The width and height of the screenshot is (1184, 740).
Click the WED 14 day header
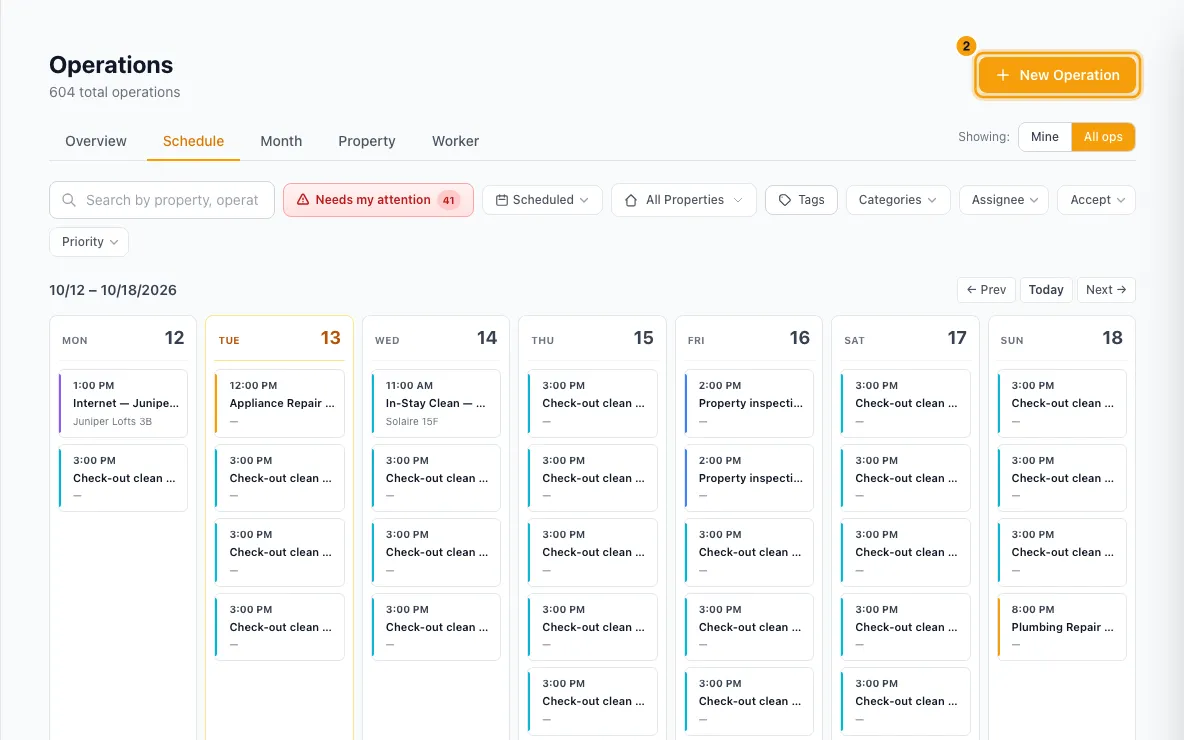pos(436,338)
